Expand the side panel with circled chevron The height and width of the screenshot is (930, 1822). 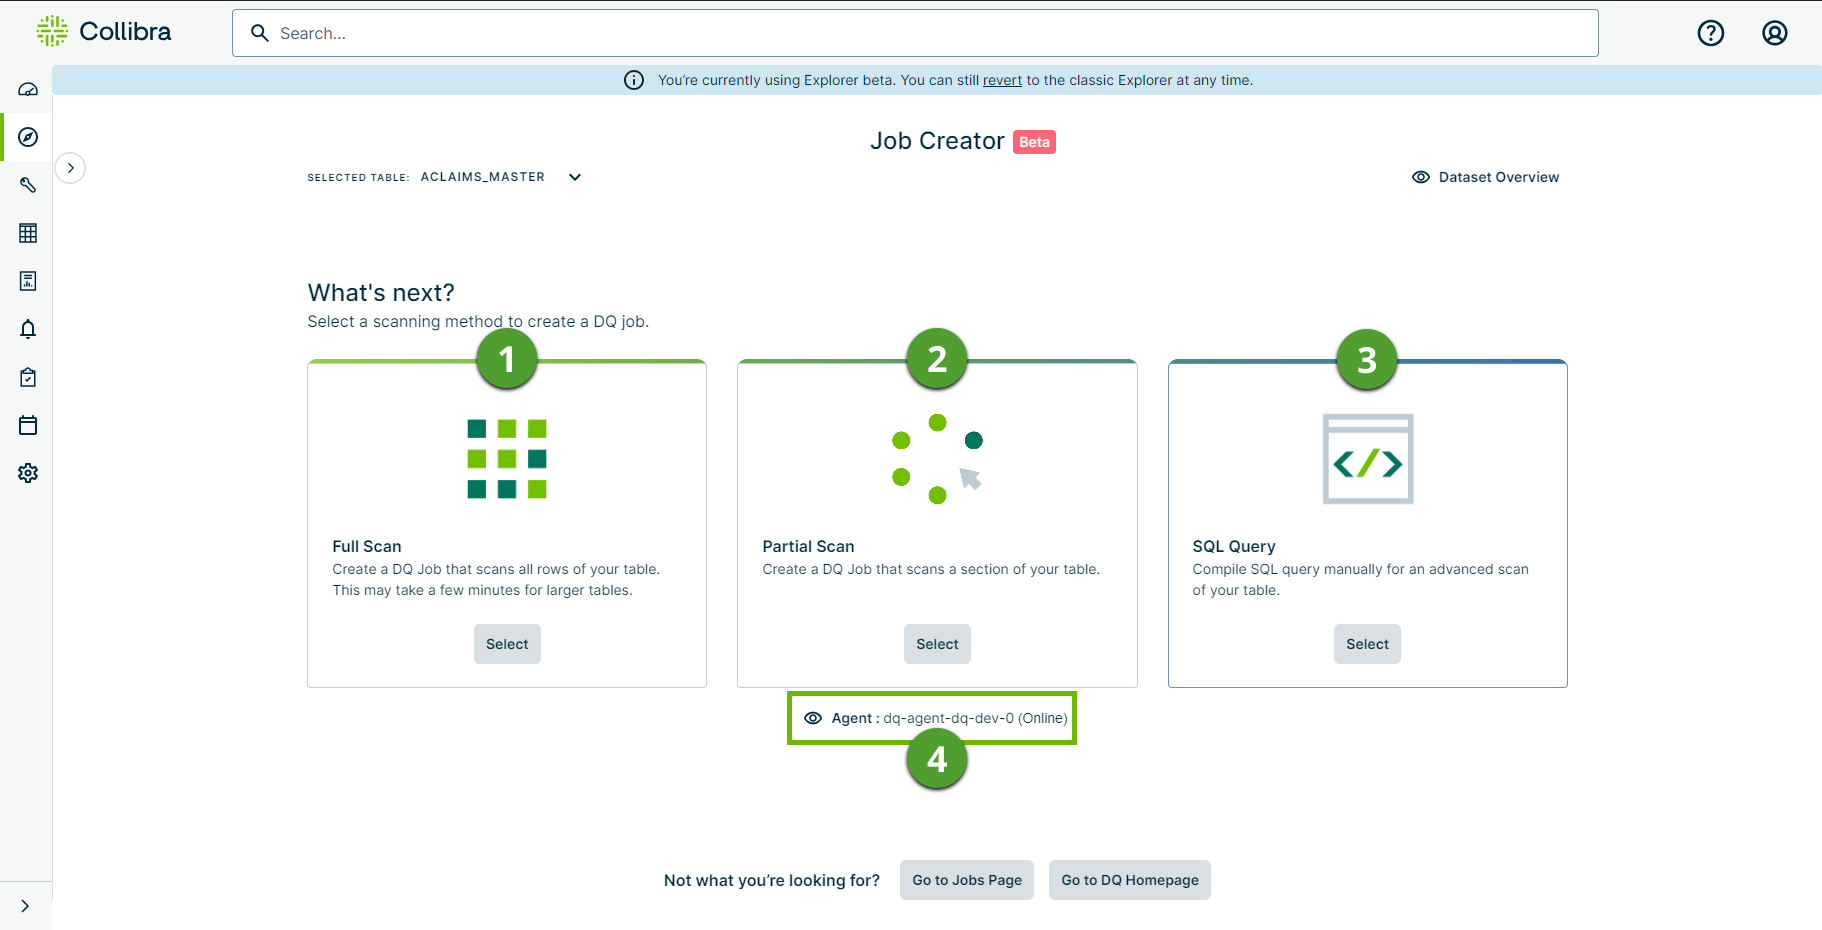(70, 168)
